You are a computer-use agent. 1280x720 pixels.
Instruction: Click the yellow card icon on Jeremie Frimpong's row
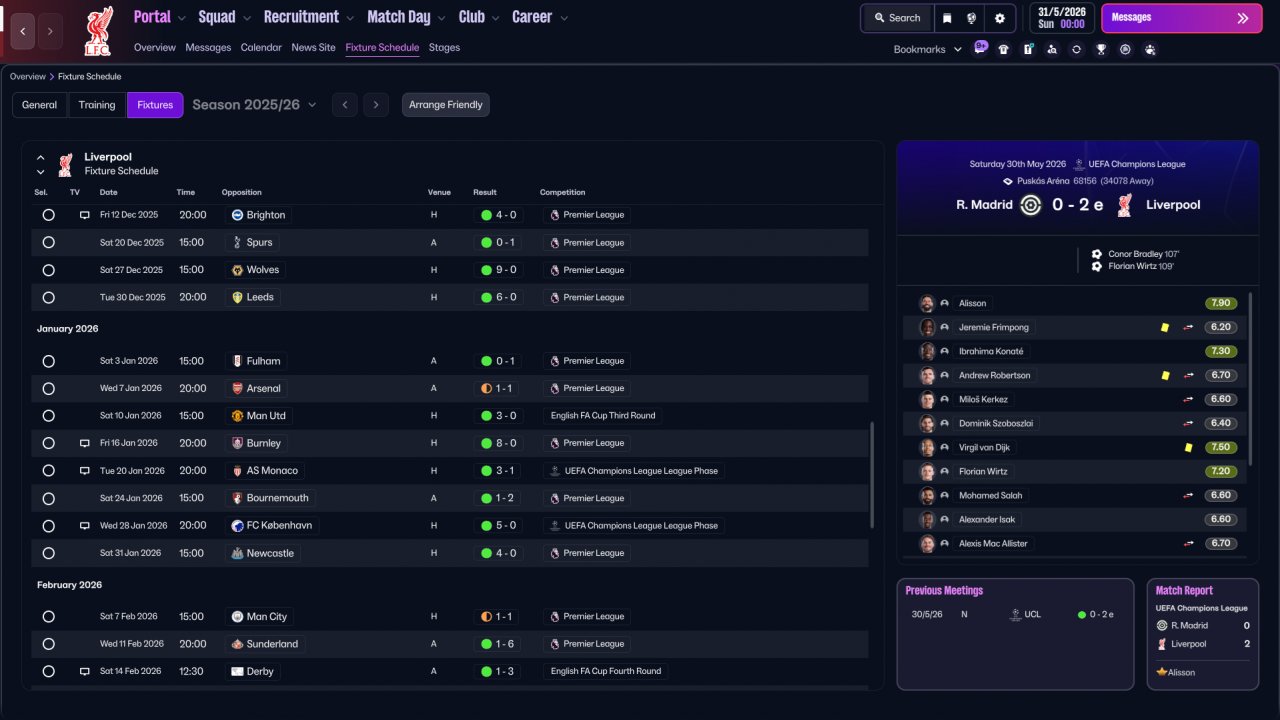1165,327
